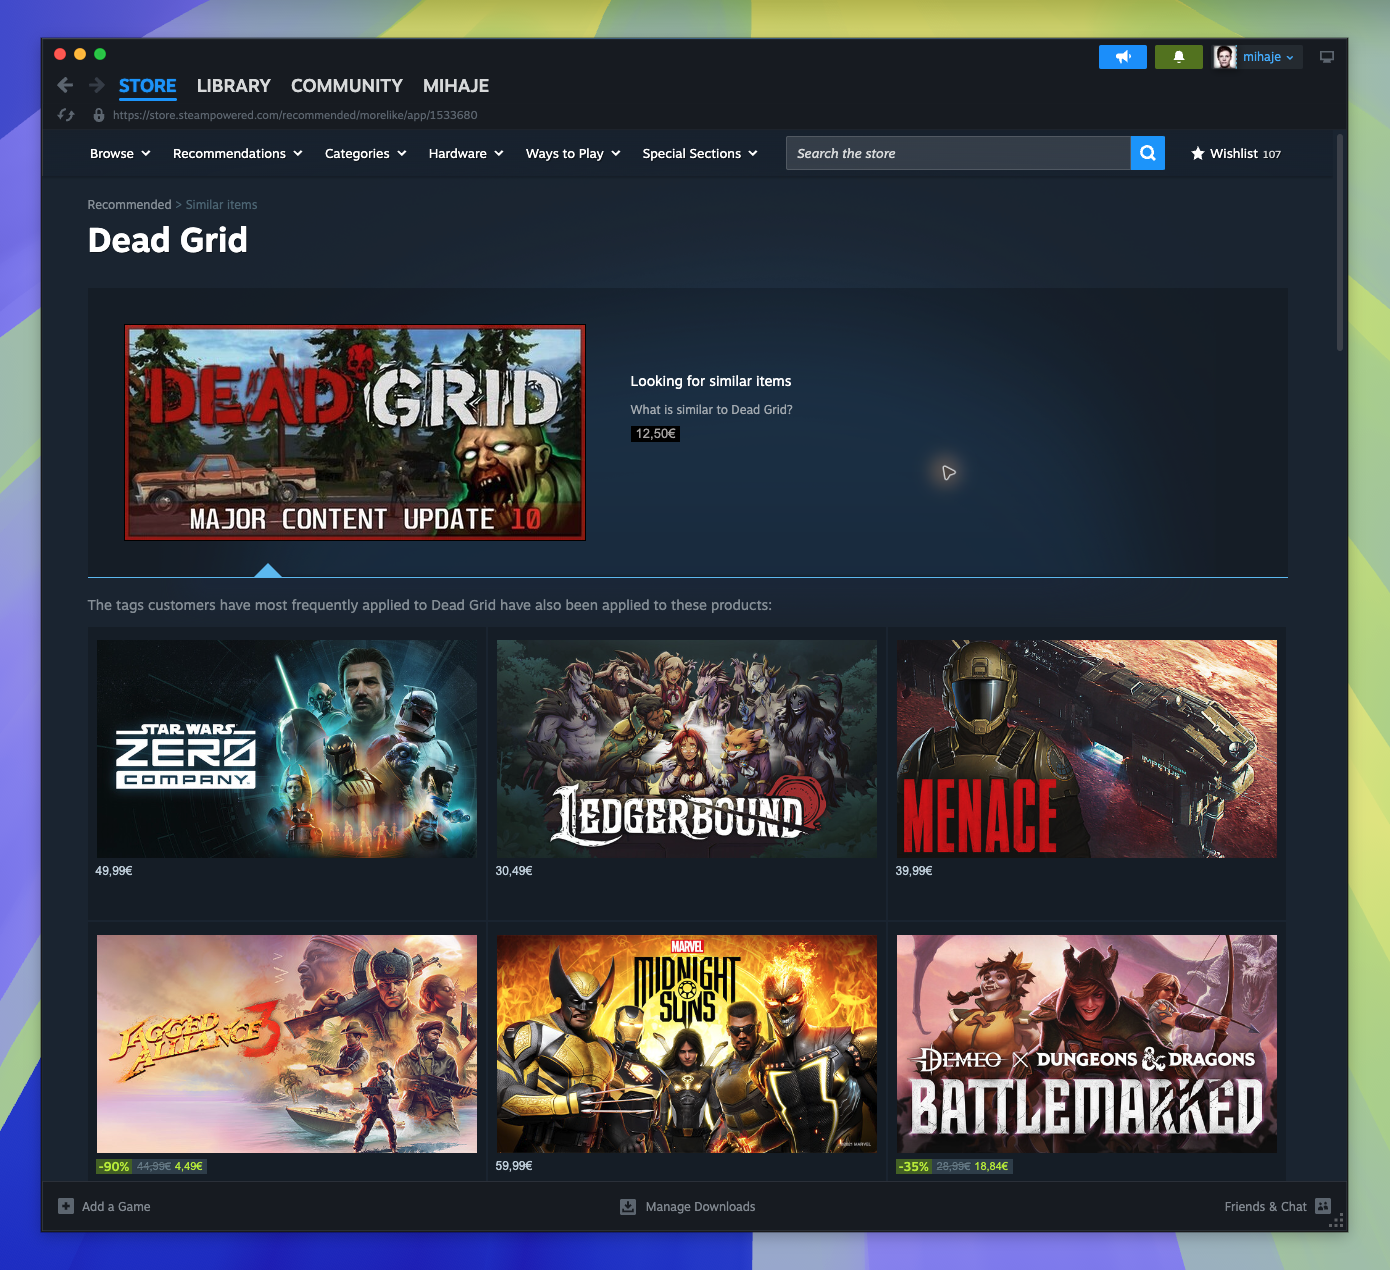
Task: Click the 12,50€ Dead Grid price
Action: 655,433
